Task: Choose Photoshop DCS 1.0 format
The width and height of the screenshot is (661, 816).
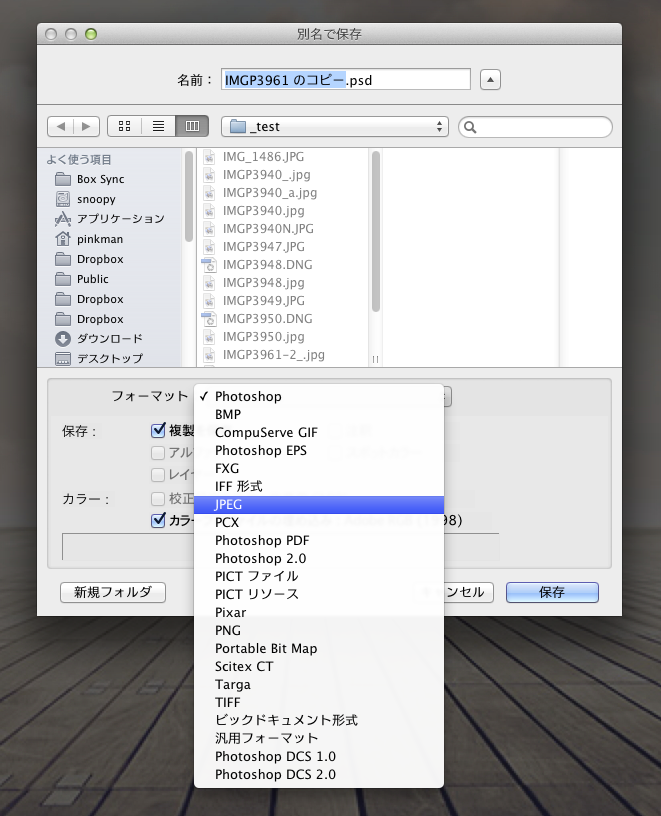Action: pos(319,757)
